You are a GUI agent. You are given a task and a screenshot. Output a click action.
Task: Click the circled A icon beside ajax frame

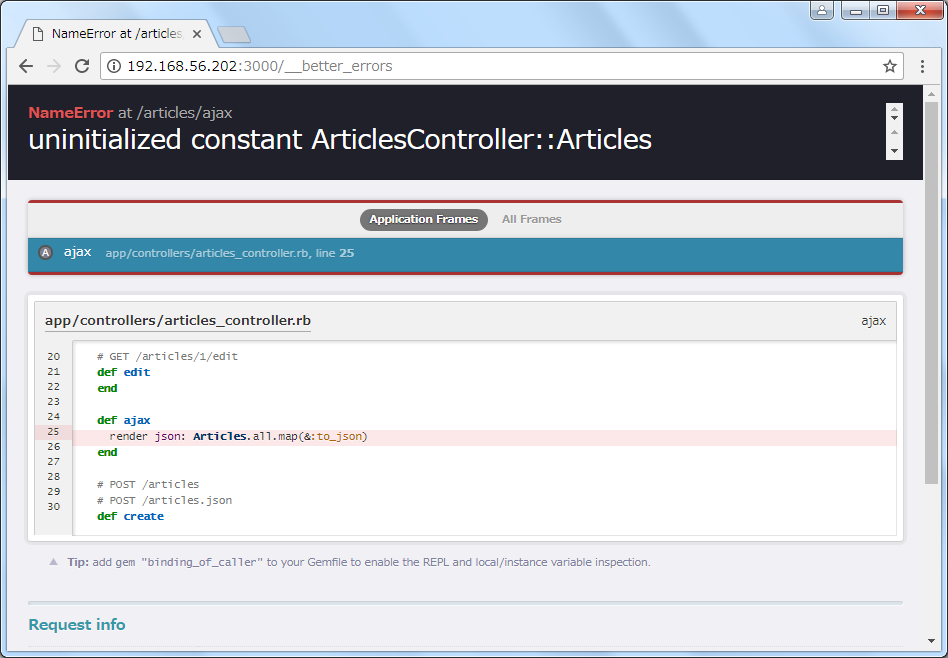pyautogui.click(x=45, y=253)
